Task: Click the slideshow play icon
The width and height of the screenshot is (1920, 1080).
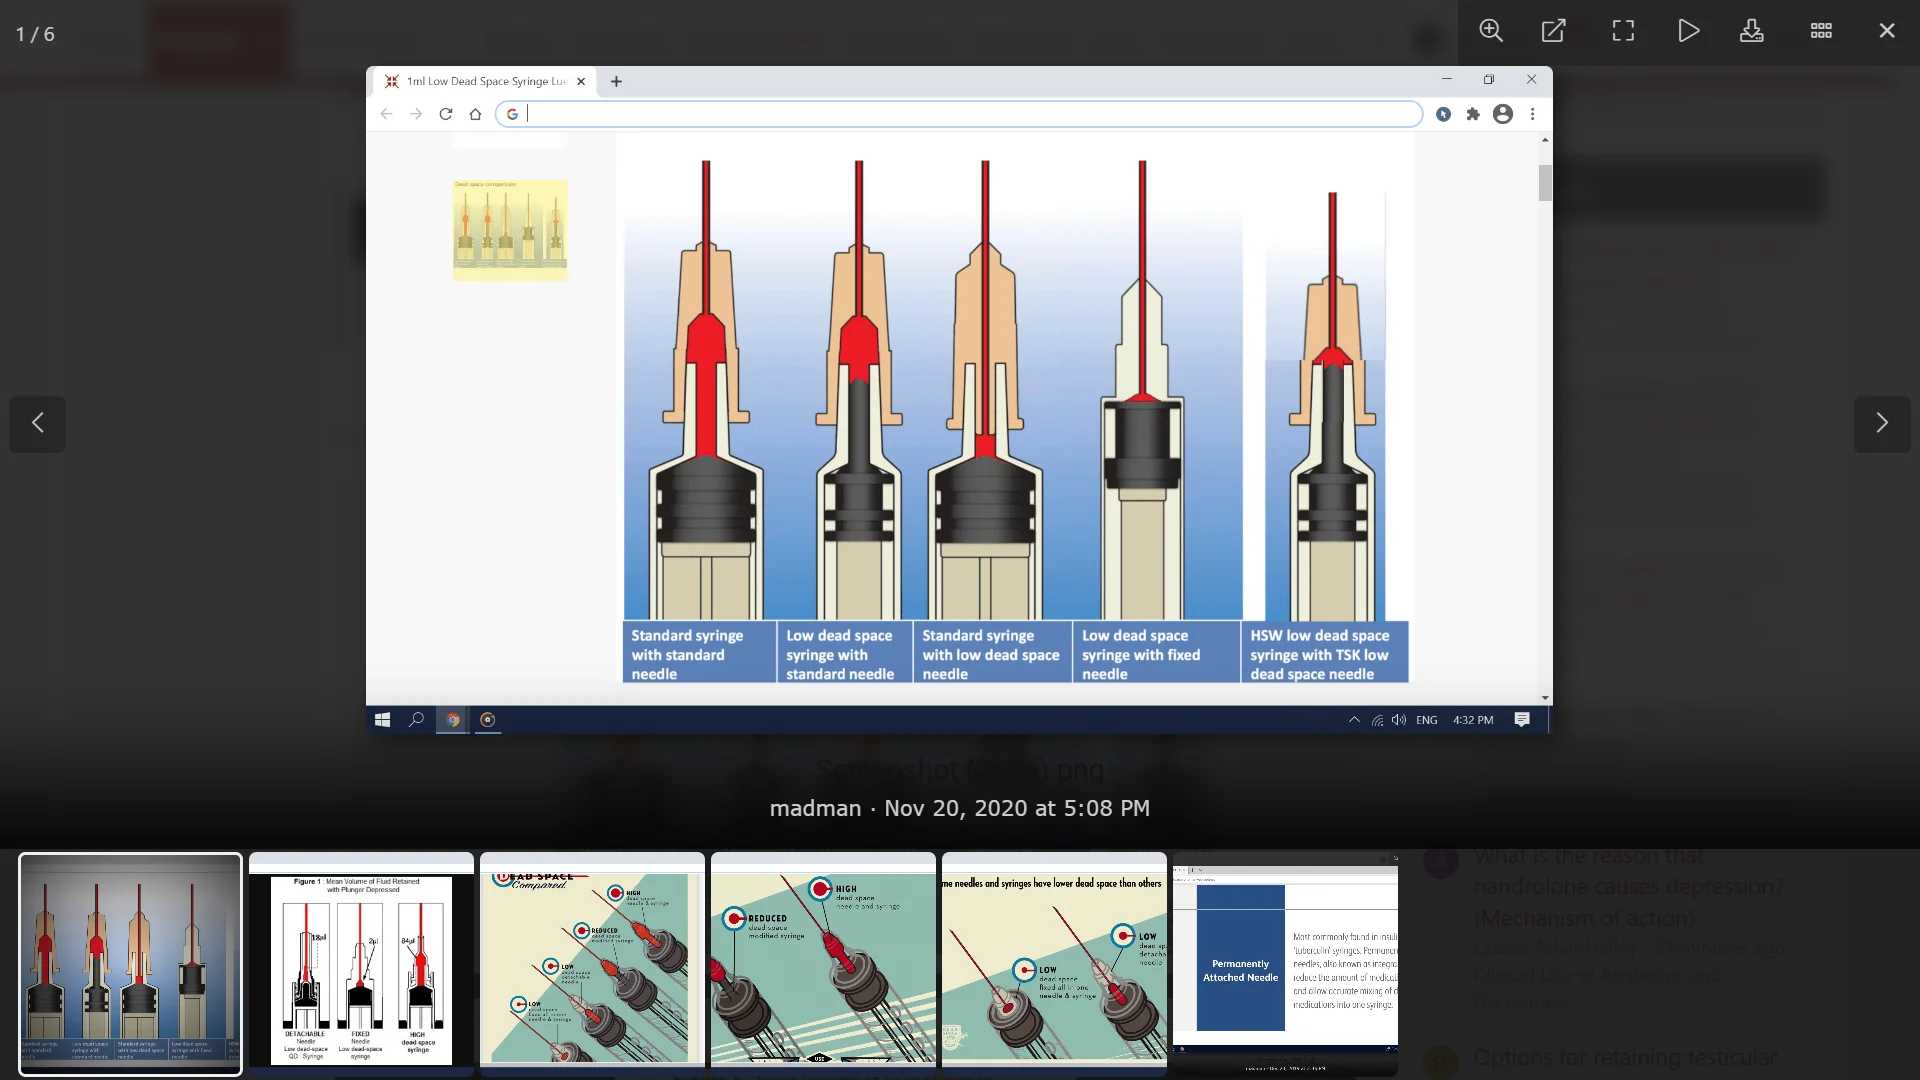Action: pyautogui.click(x=1689, y=29)
